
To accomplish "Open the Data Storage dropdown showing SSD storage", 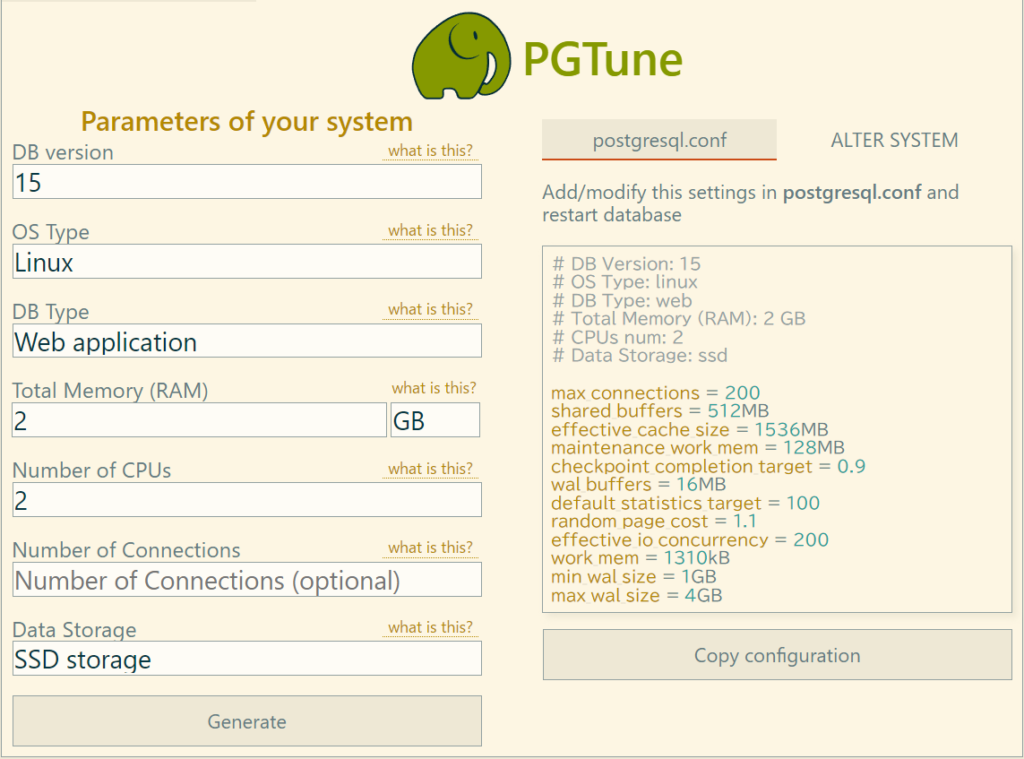I will pyautogui.click(x=247, y=658).
